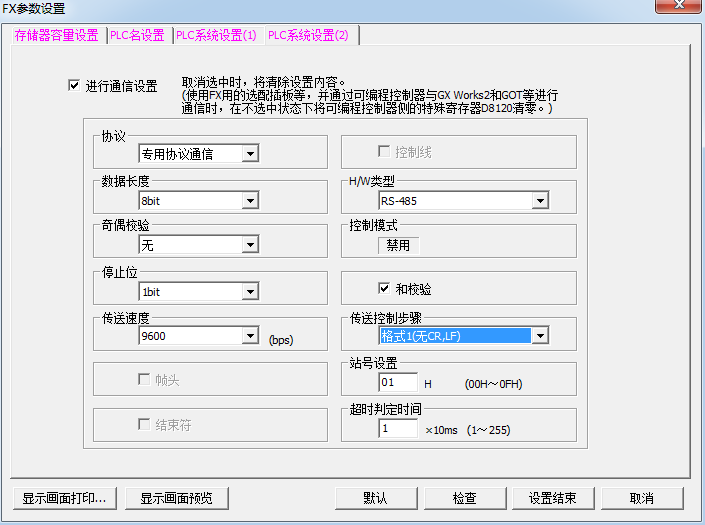Screen dimensions: 705x525
Task: Expand the H/W类型 RS-485 dropdown
Action: coord(539,201)
